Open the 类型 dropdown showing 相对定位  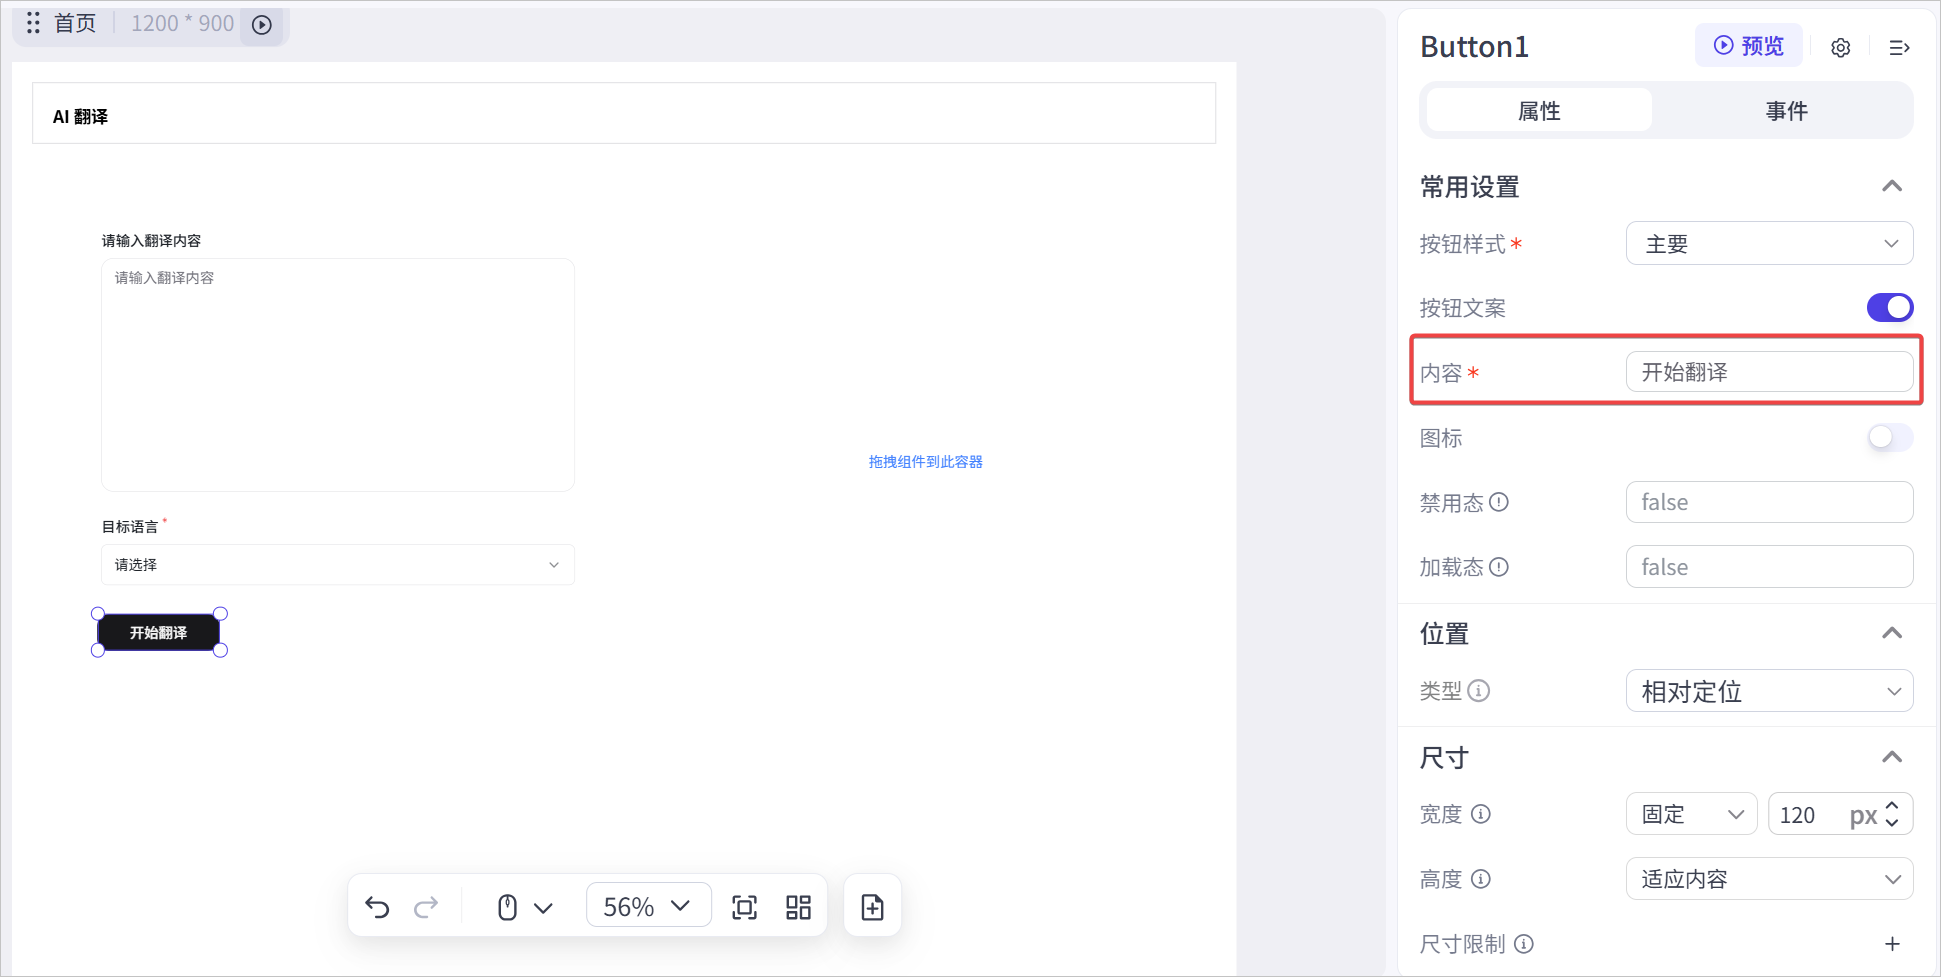coord(1769,691)
